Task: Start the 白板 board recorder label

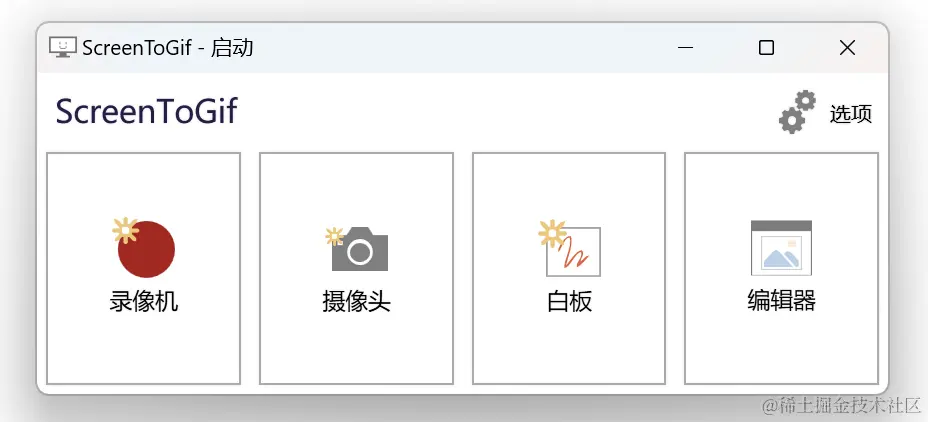Action: 569,302
